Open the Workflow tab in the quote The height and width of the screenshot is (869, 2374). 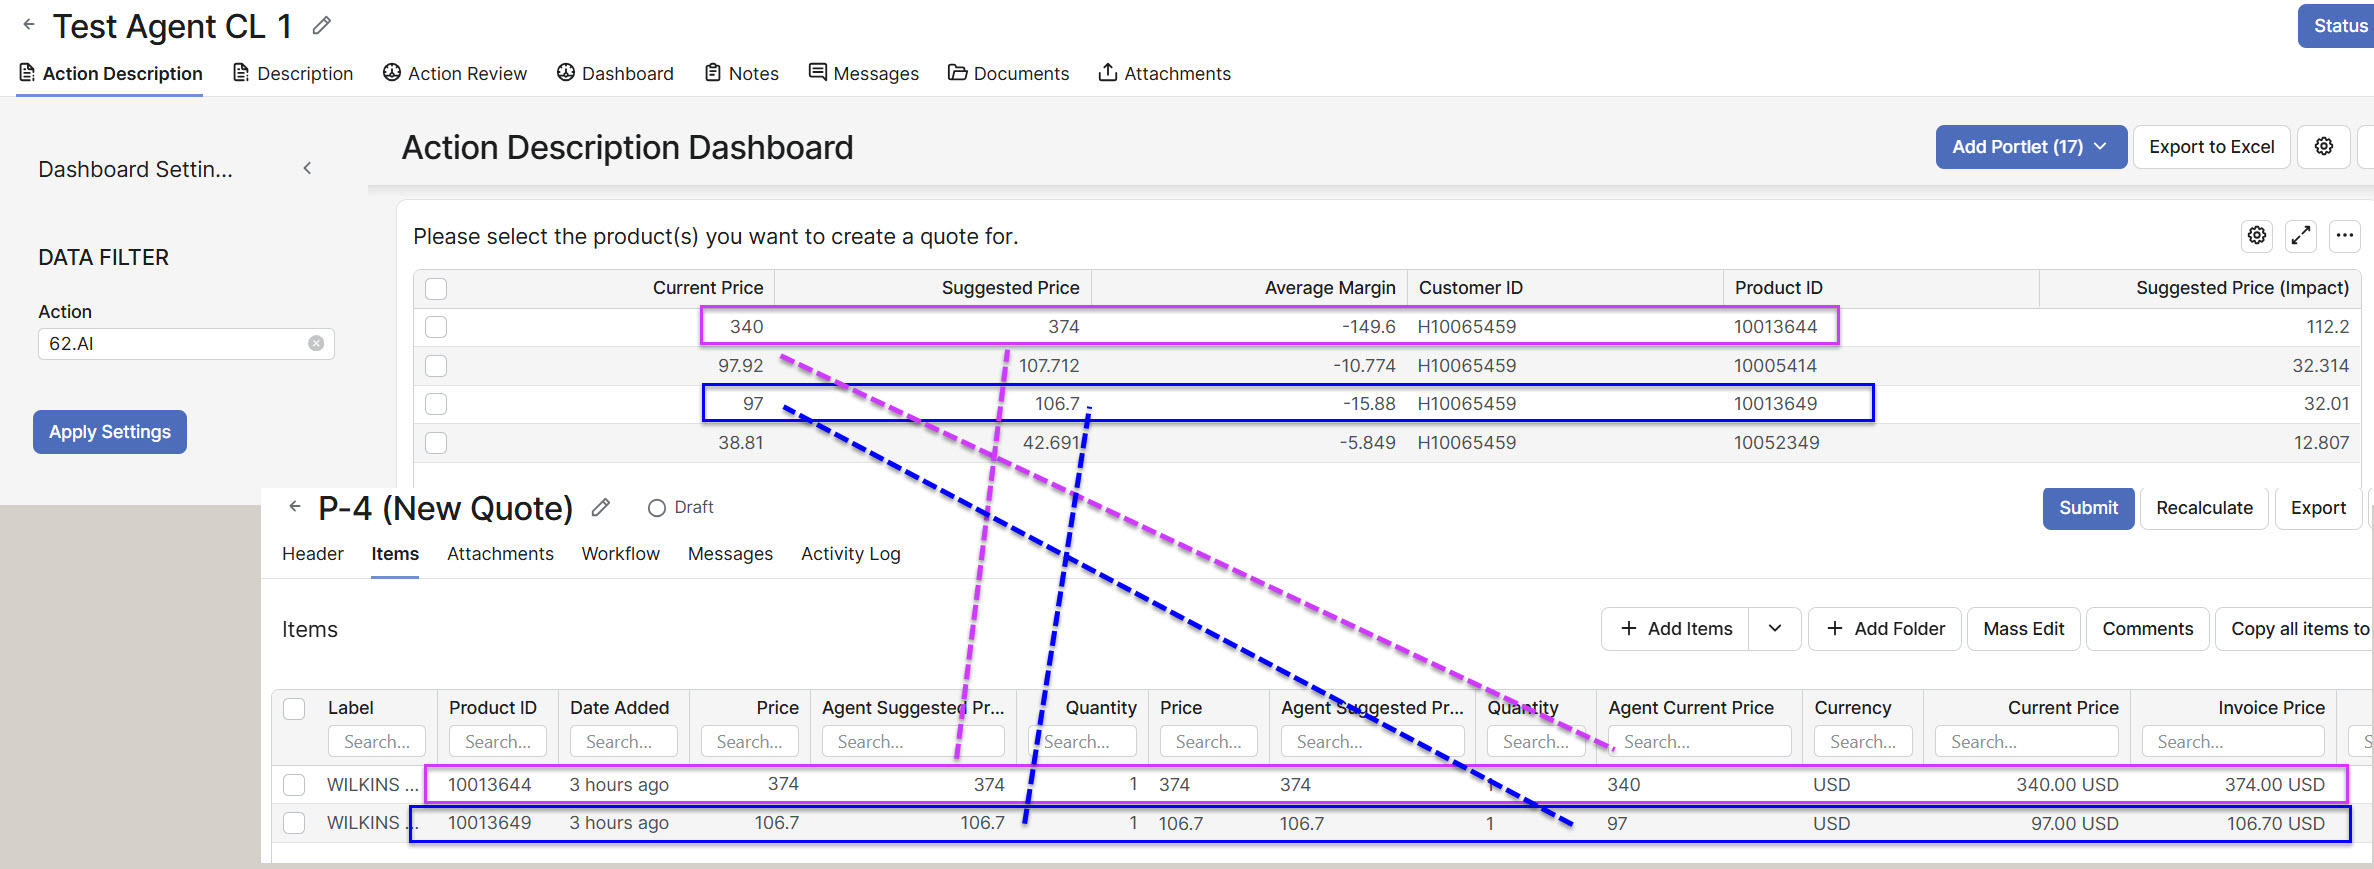[x=620, y=554]
